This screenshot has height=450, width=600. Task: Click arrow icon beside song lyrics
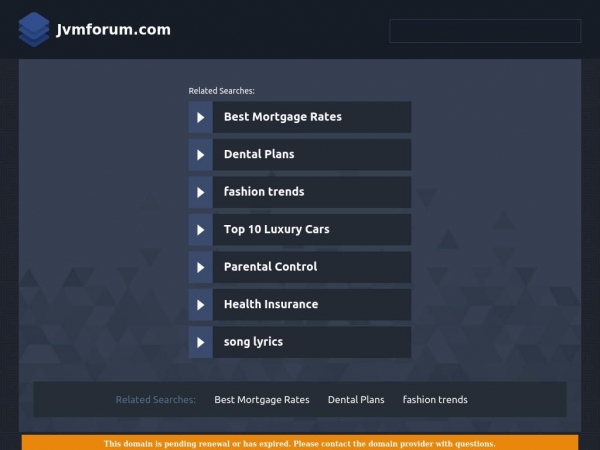pyautogui.click(x=201, y=342)
